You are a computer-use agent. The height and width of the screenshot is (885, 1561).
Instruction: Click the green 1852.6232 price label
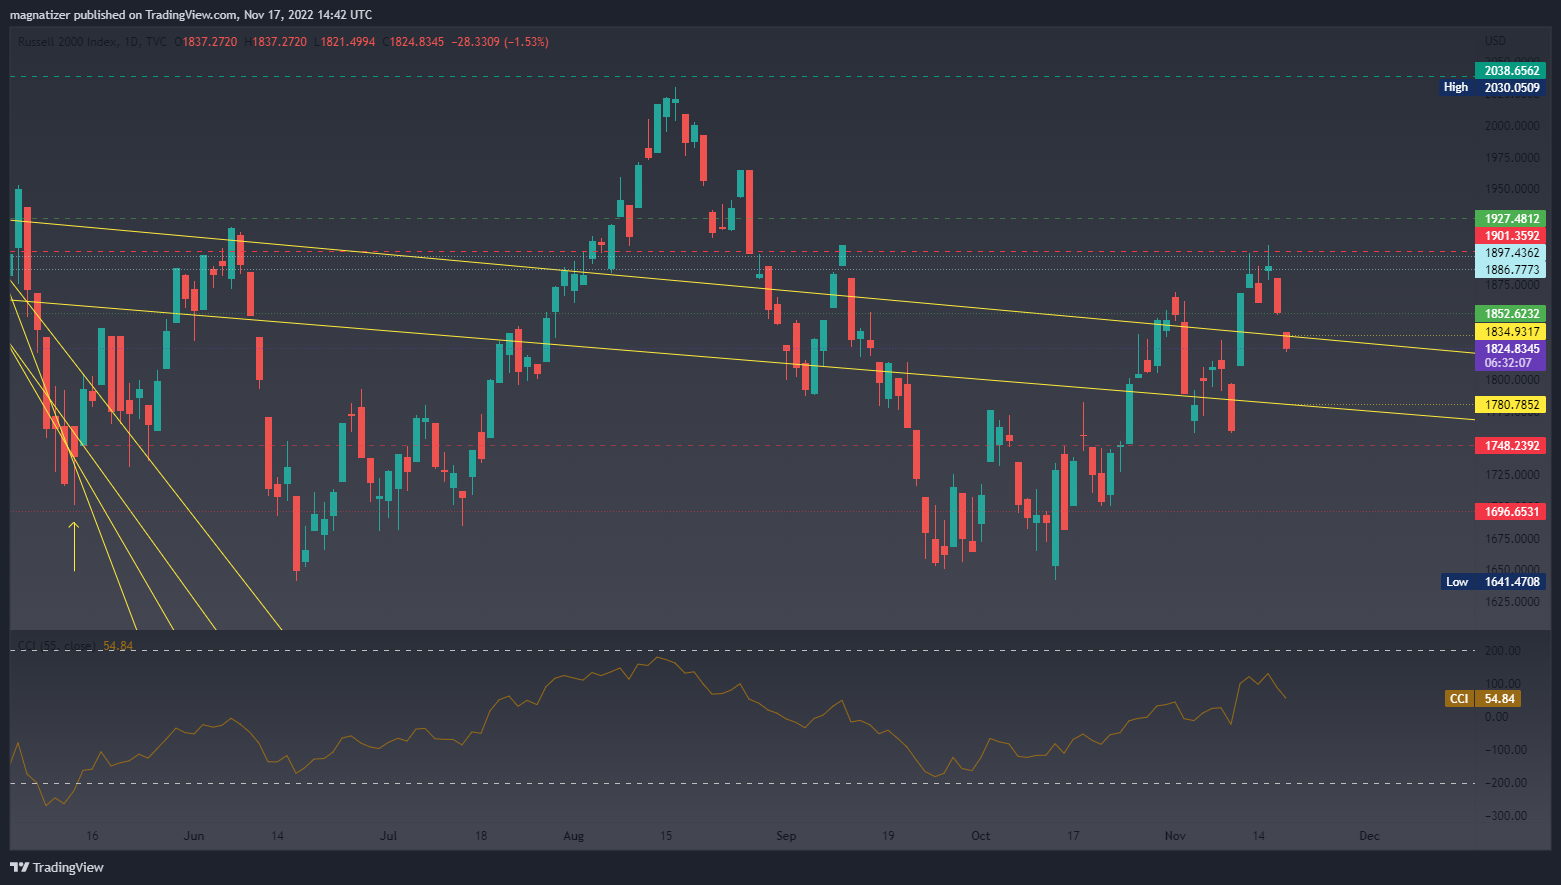click(1510, 314)
